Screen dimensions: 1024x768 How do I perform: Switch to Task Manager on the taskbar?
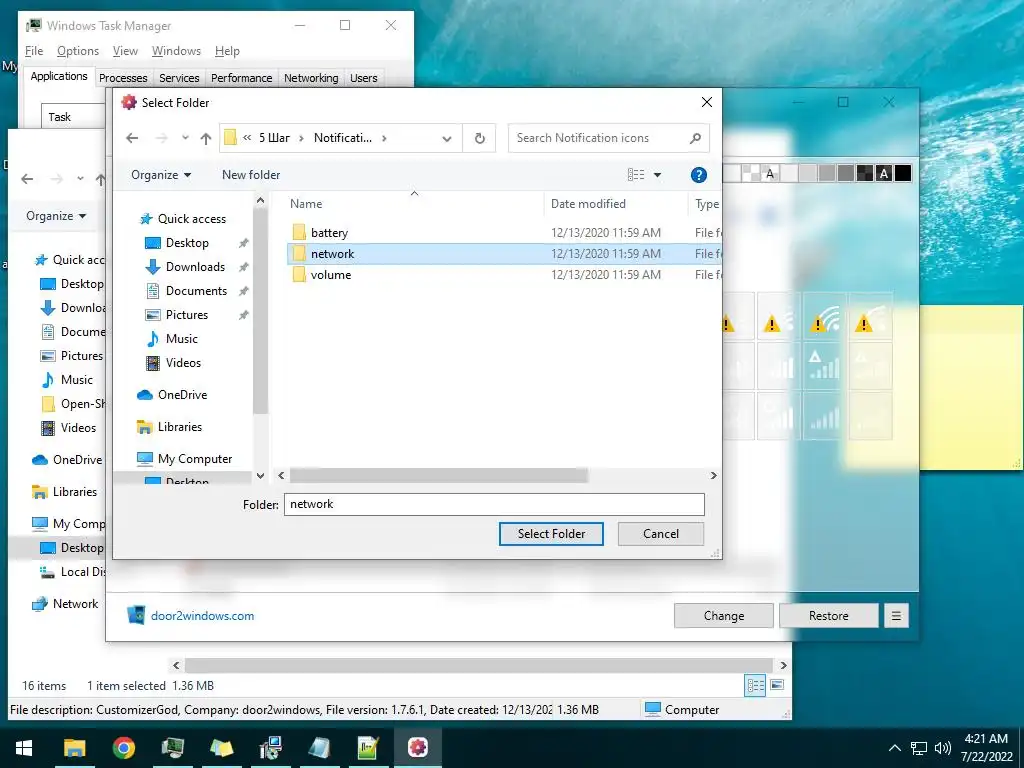click(172, 747)
